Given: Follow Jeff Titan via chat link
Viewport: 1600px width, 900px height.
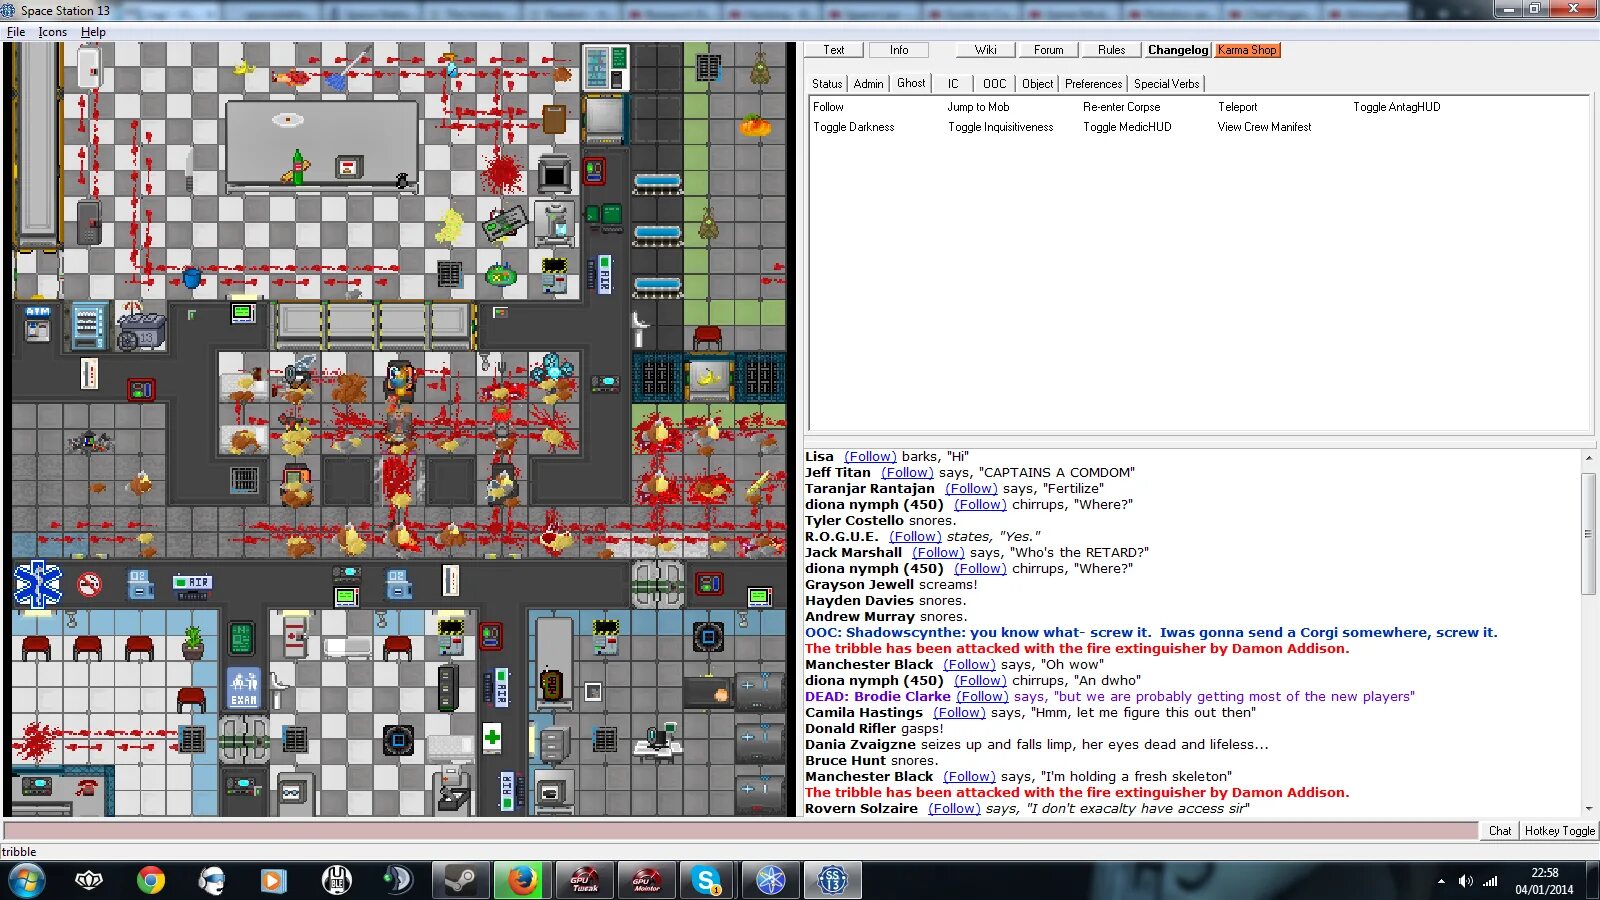Looking at the screenshot, I should click(x=907, y=473).
